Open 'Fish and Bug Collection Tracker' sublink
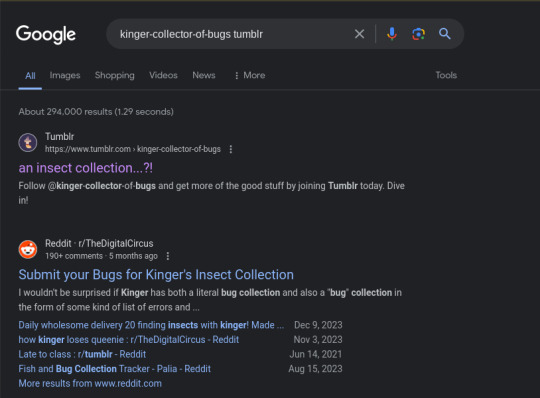540x398 pixels. tap(115, 369)
